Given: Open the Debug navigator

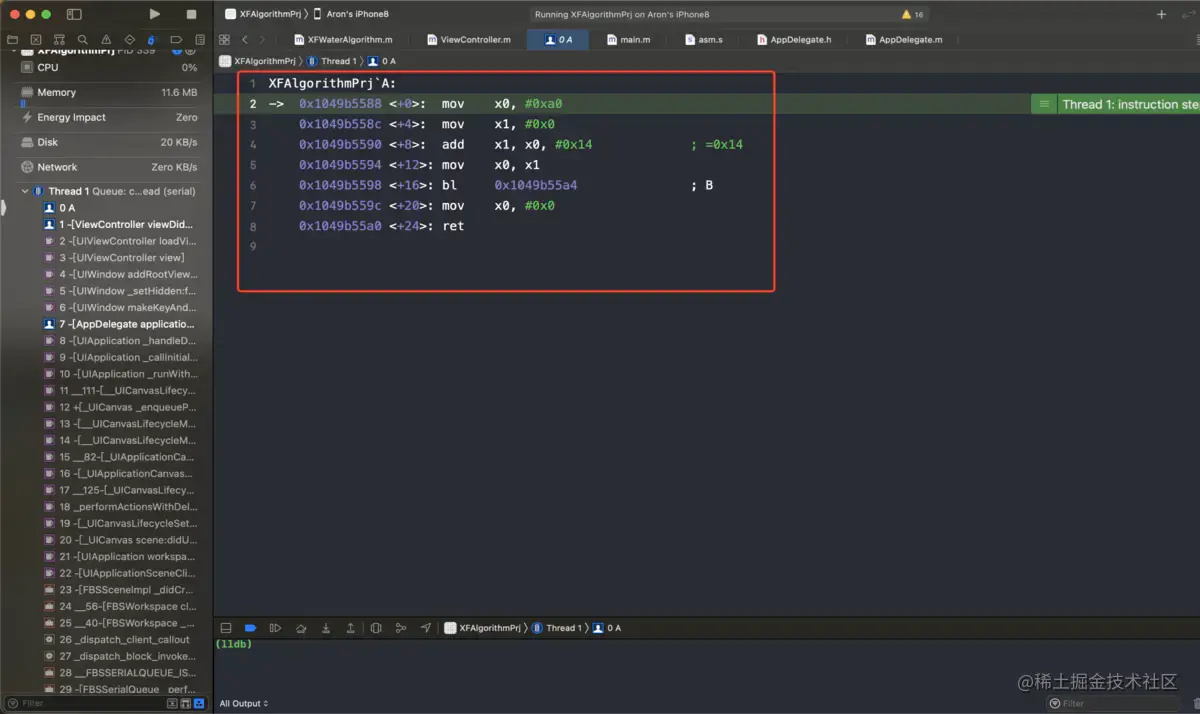Looking at the screenshot, I should [152, 40].
